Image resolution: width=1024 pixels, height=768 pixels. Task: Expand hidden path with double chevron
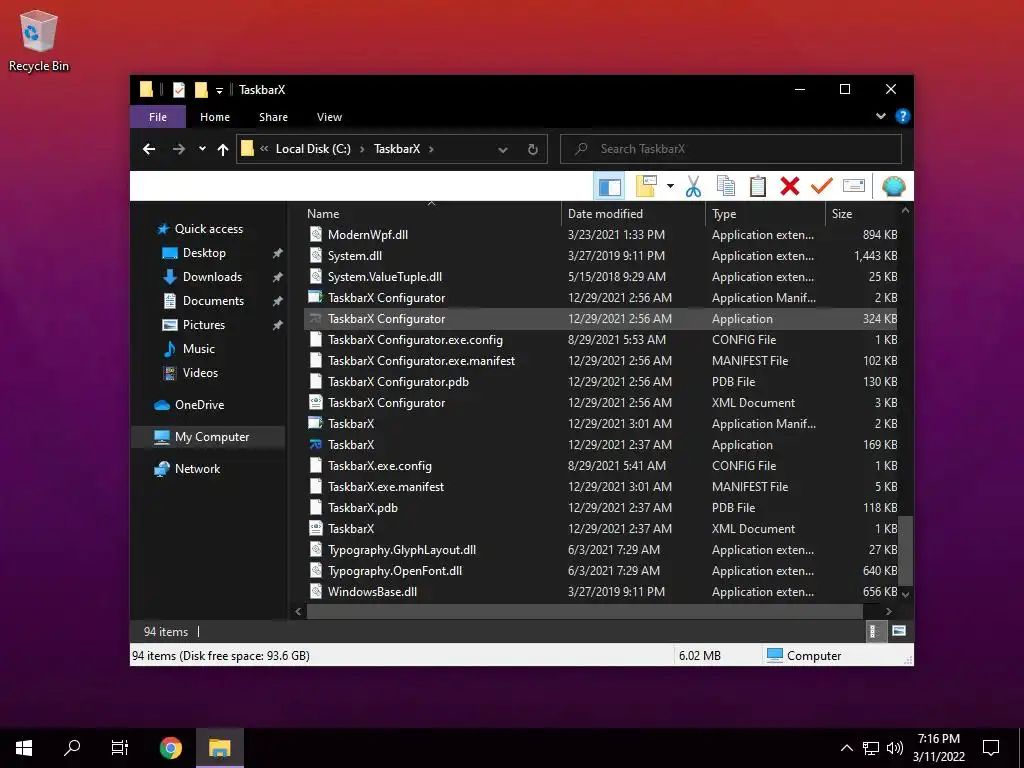[x=264, y=149]
